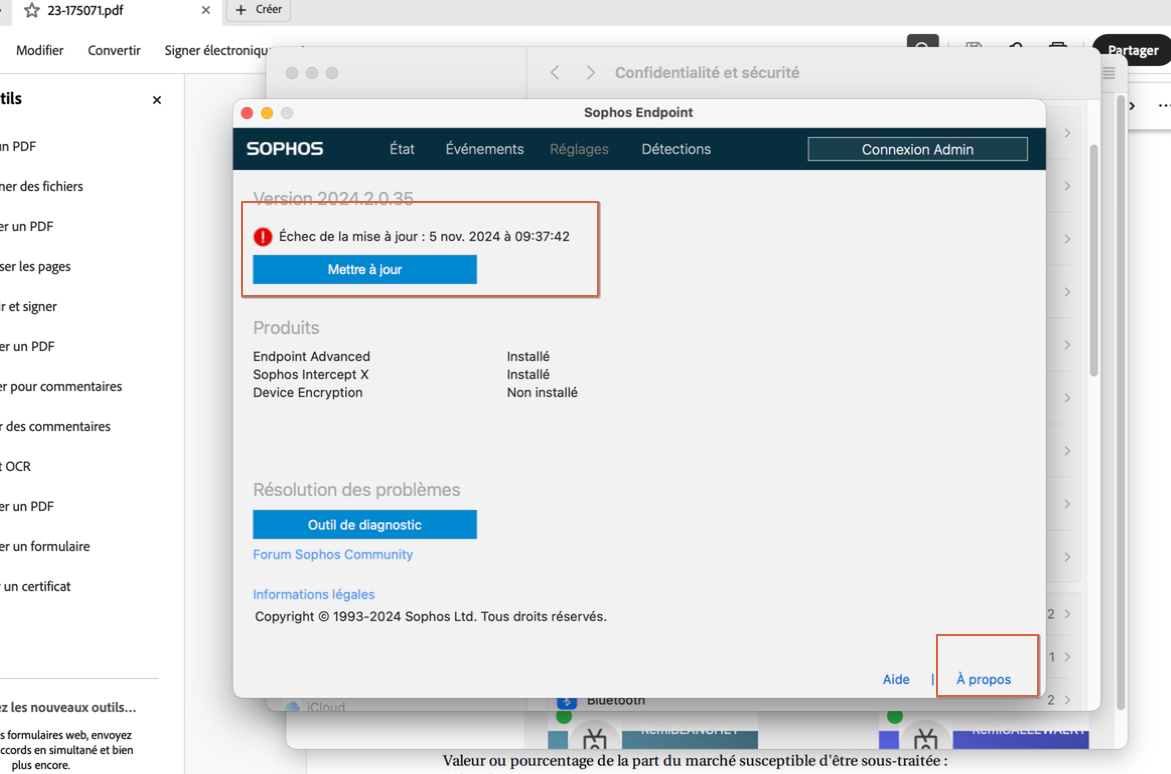Viewport: 1171px width, 774px height.
Task: Click the Acrobat save icon
Action: click(x=974, y=46)
